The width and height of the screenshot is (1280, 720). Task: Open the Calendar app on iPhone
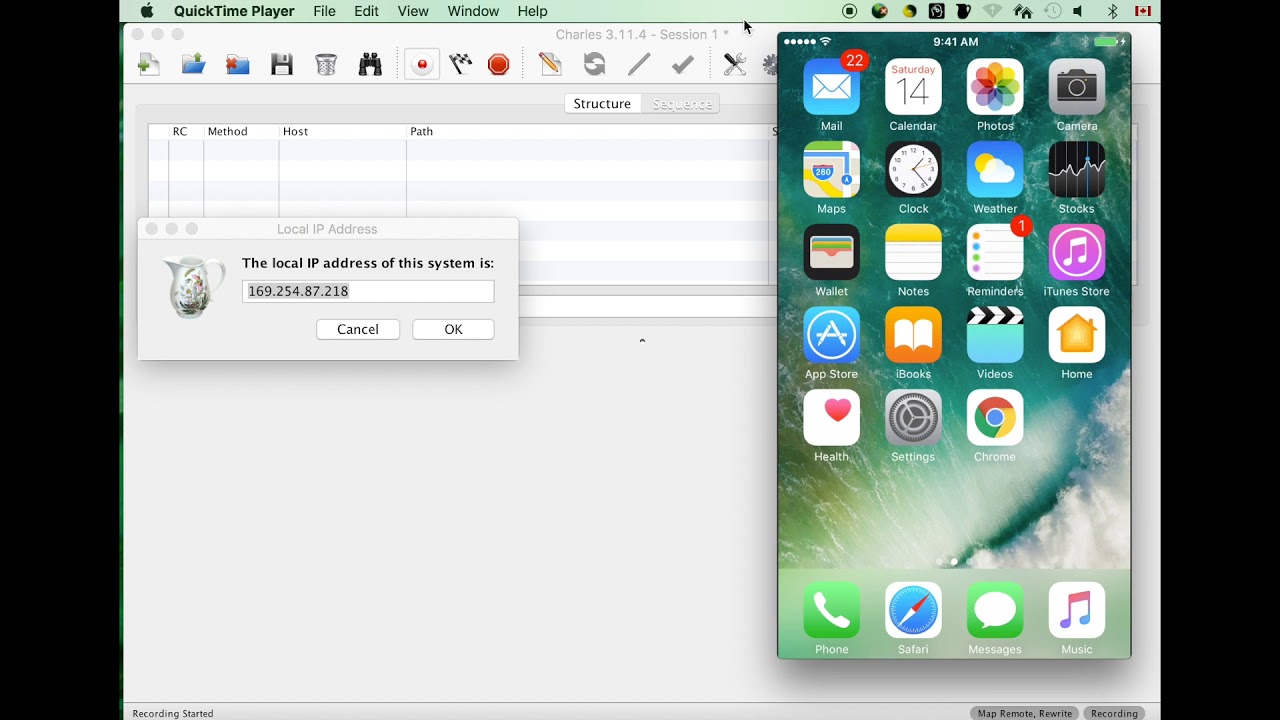click(x=913, y=86)
